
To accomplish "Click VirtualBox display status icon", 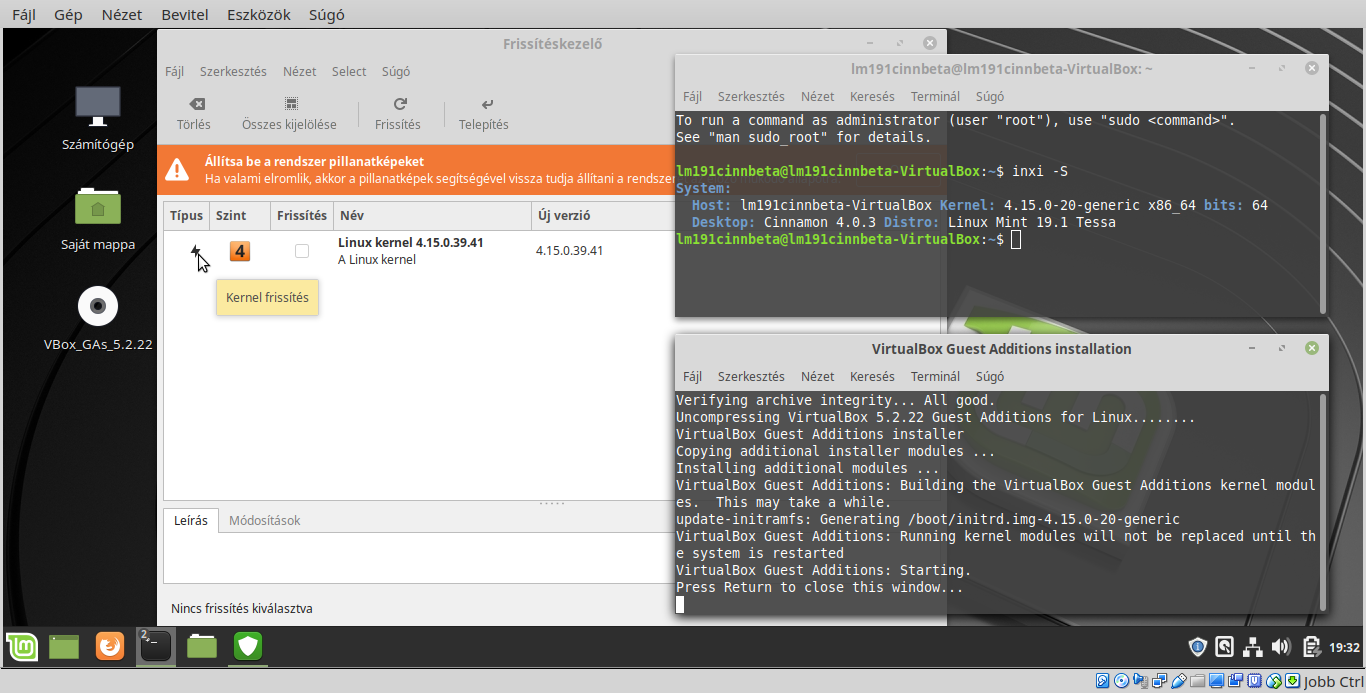I will click(x=1216, y=681).
